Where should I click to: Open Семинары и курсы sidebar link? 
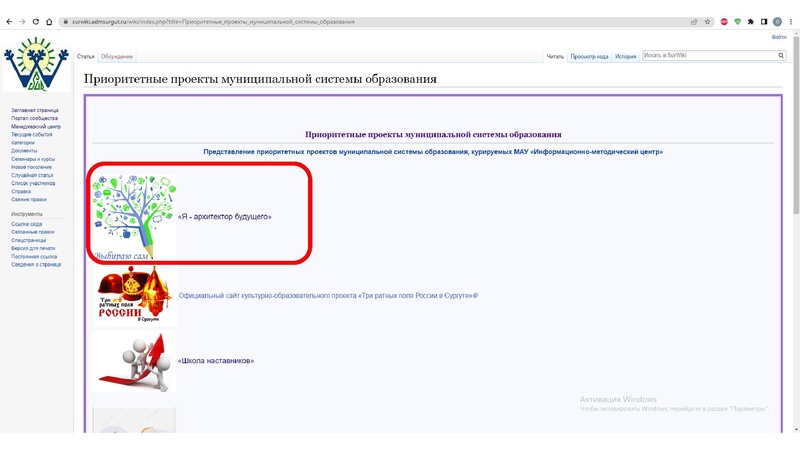pyautogui.click(x=33, y=159)
